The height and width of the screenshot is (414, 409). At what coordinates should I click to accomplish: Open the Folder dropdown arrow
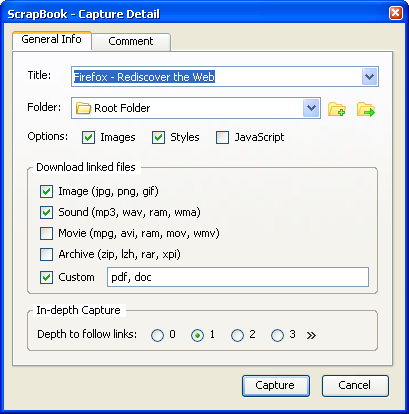click(x=311, y=108)
